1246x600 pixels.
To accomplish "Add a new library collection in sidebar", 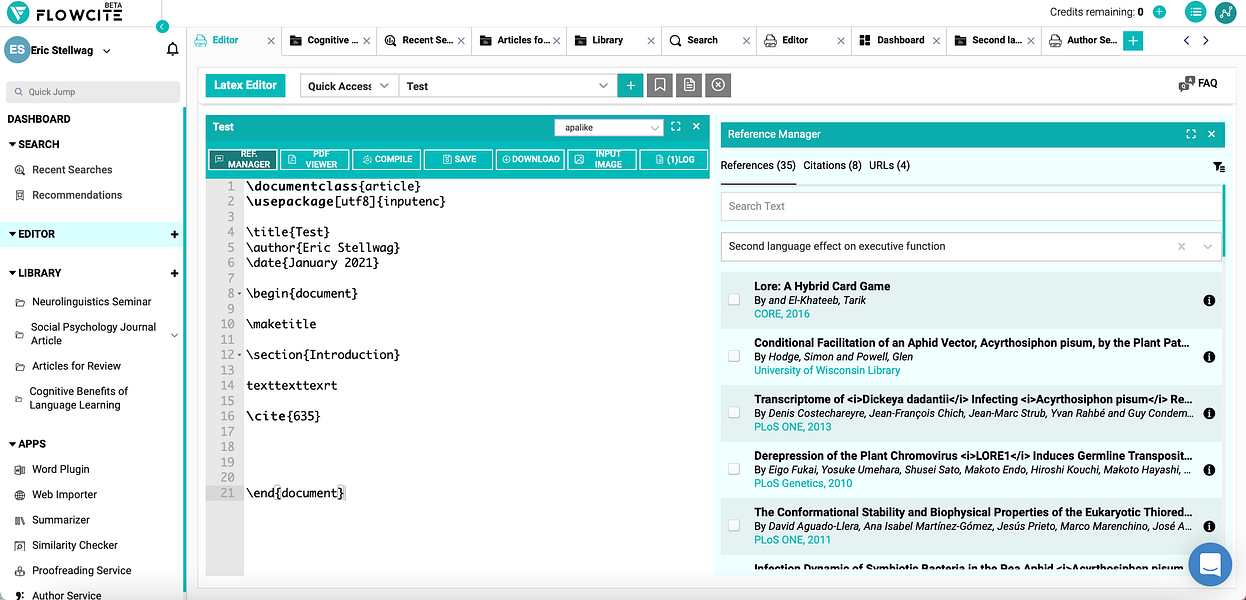I will pyautogui.click(x=175, y=273).
